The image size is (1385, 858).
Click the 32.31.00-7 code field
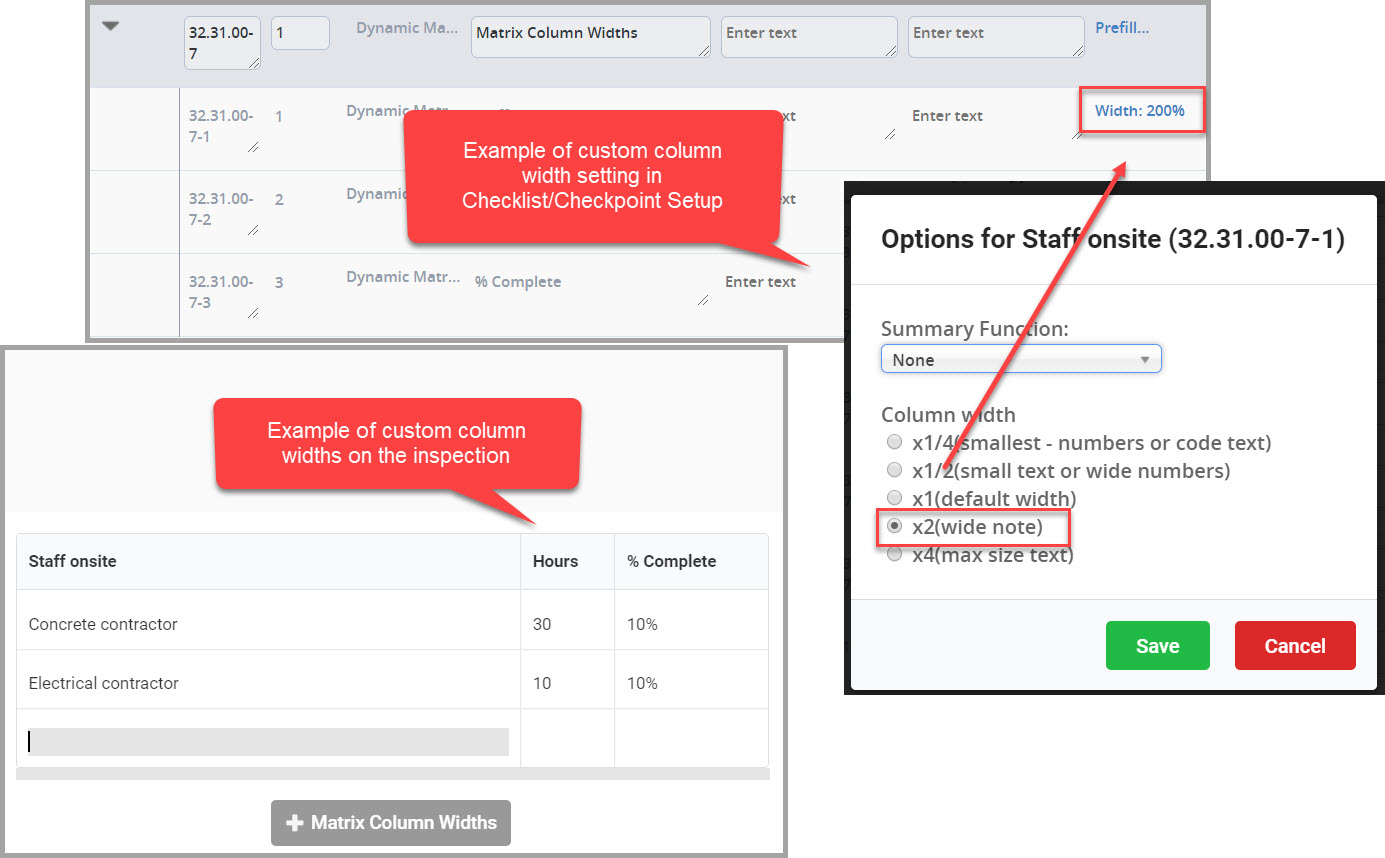pyautogui.click(x=222, y=43)
